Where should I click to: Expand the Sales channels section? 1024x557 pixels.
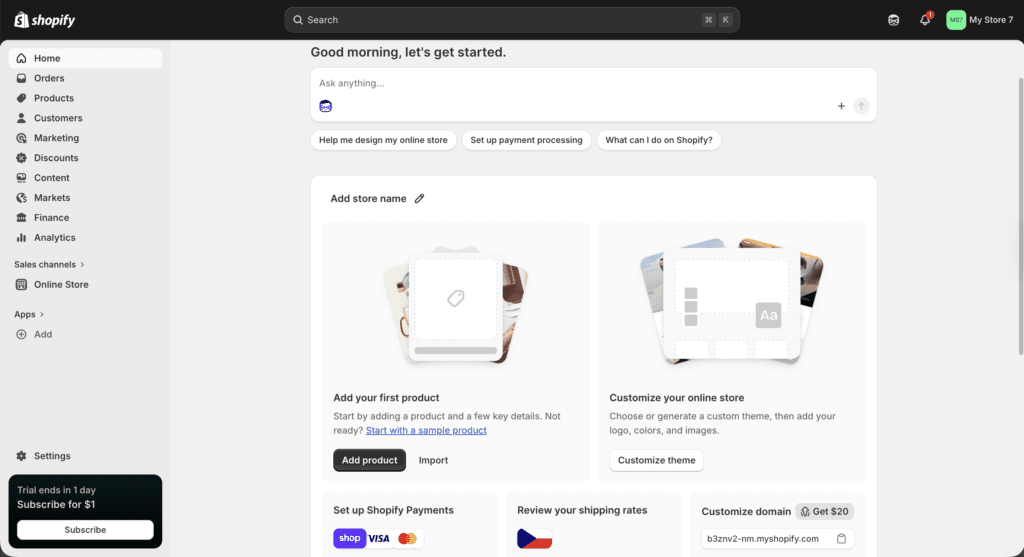(50, 264)
